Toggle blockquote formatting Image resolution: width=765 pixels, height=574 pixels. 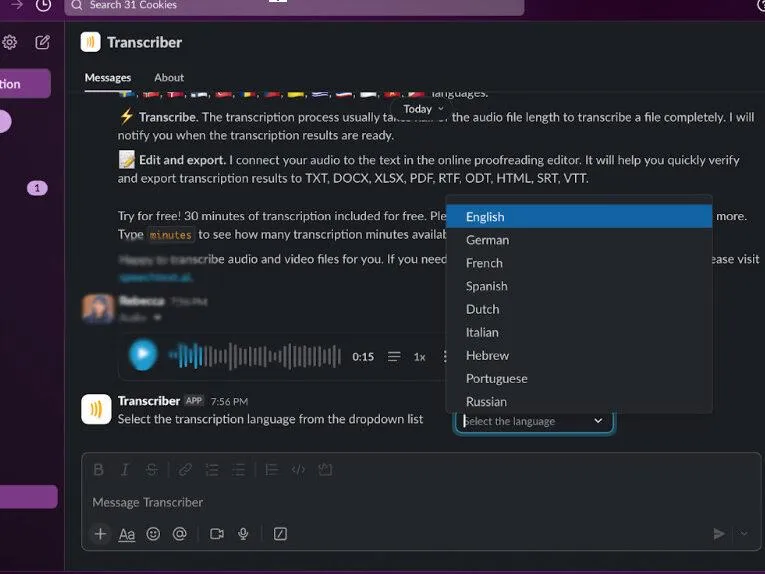[272, 470]
